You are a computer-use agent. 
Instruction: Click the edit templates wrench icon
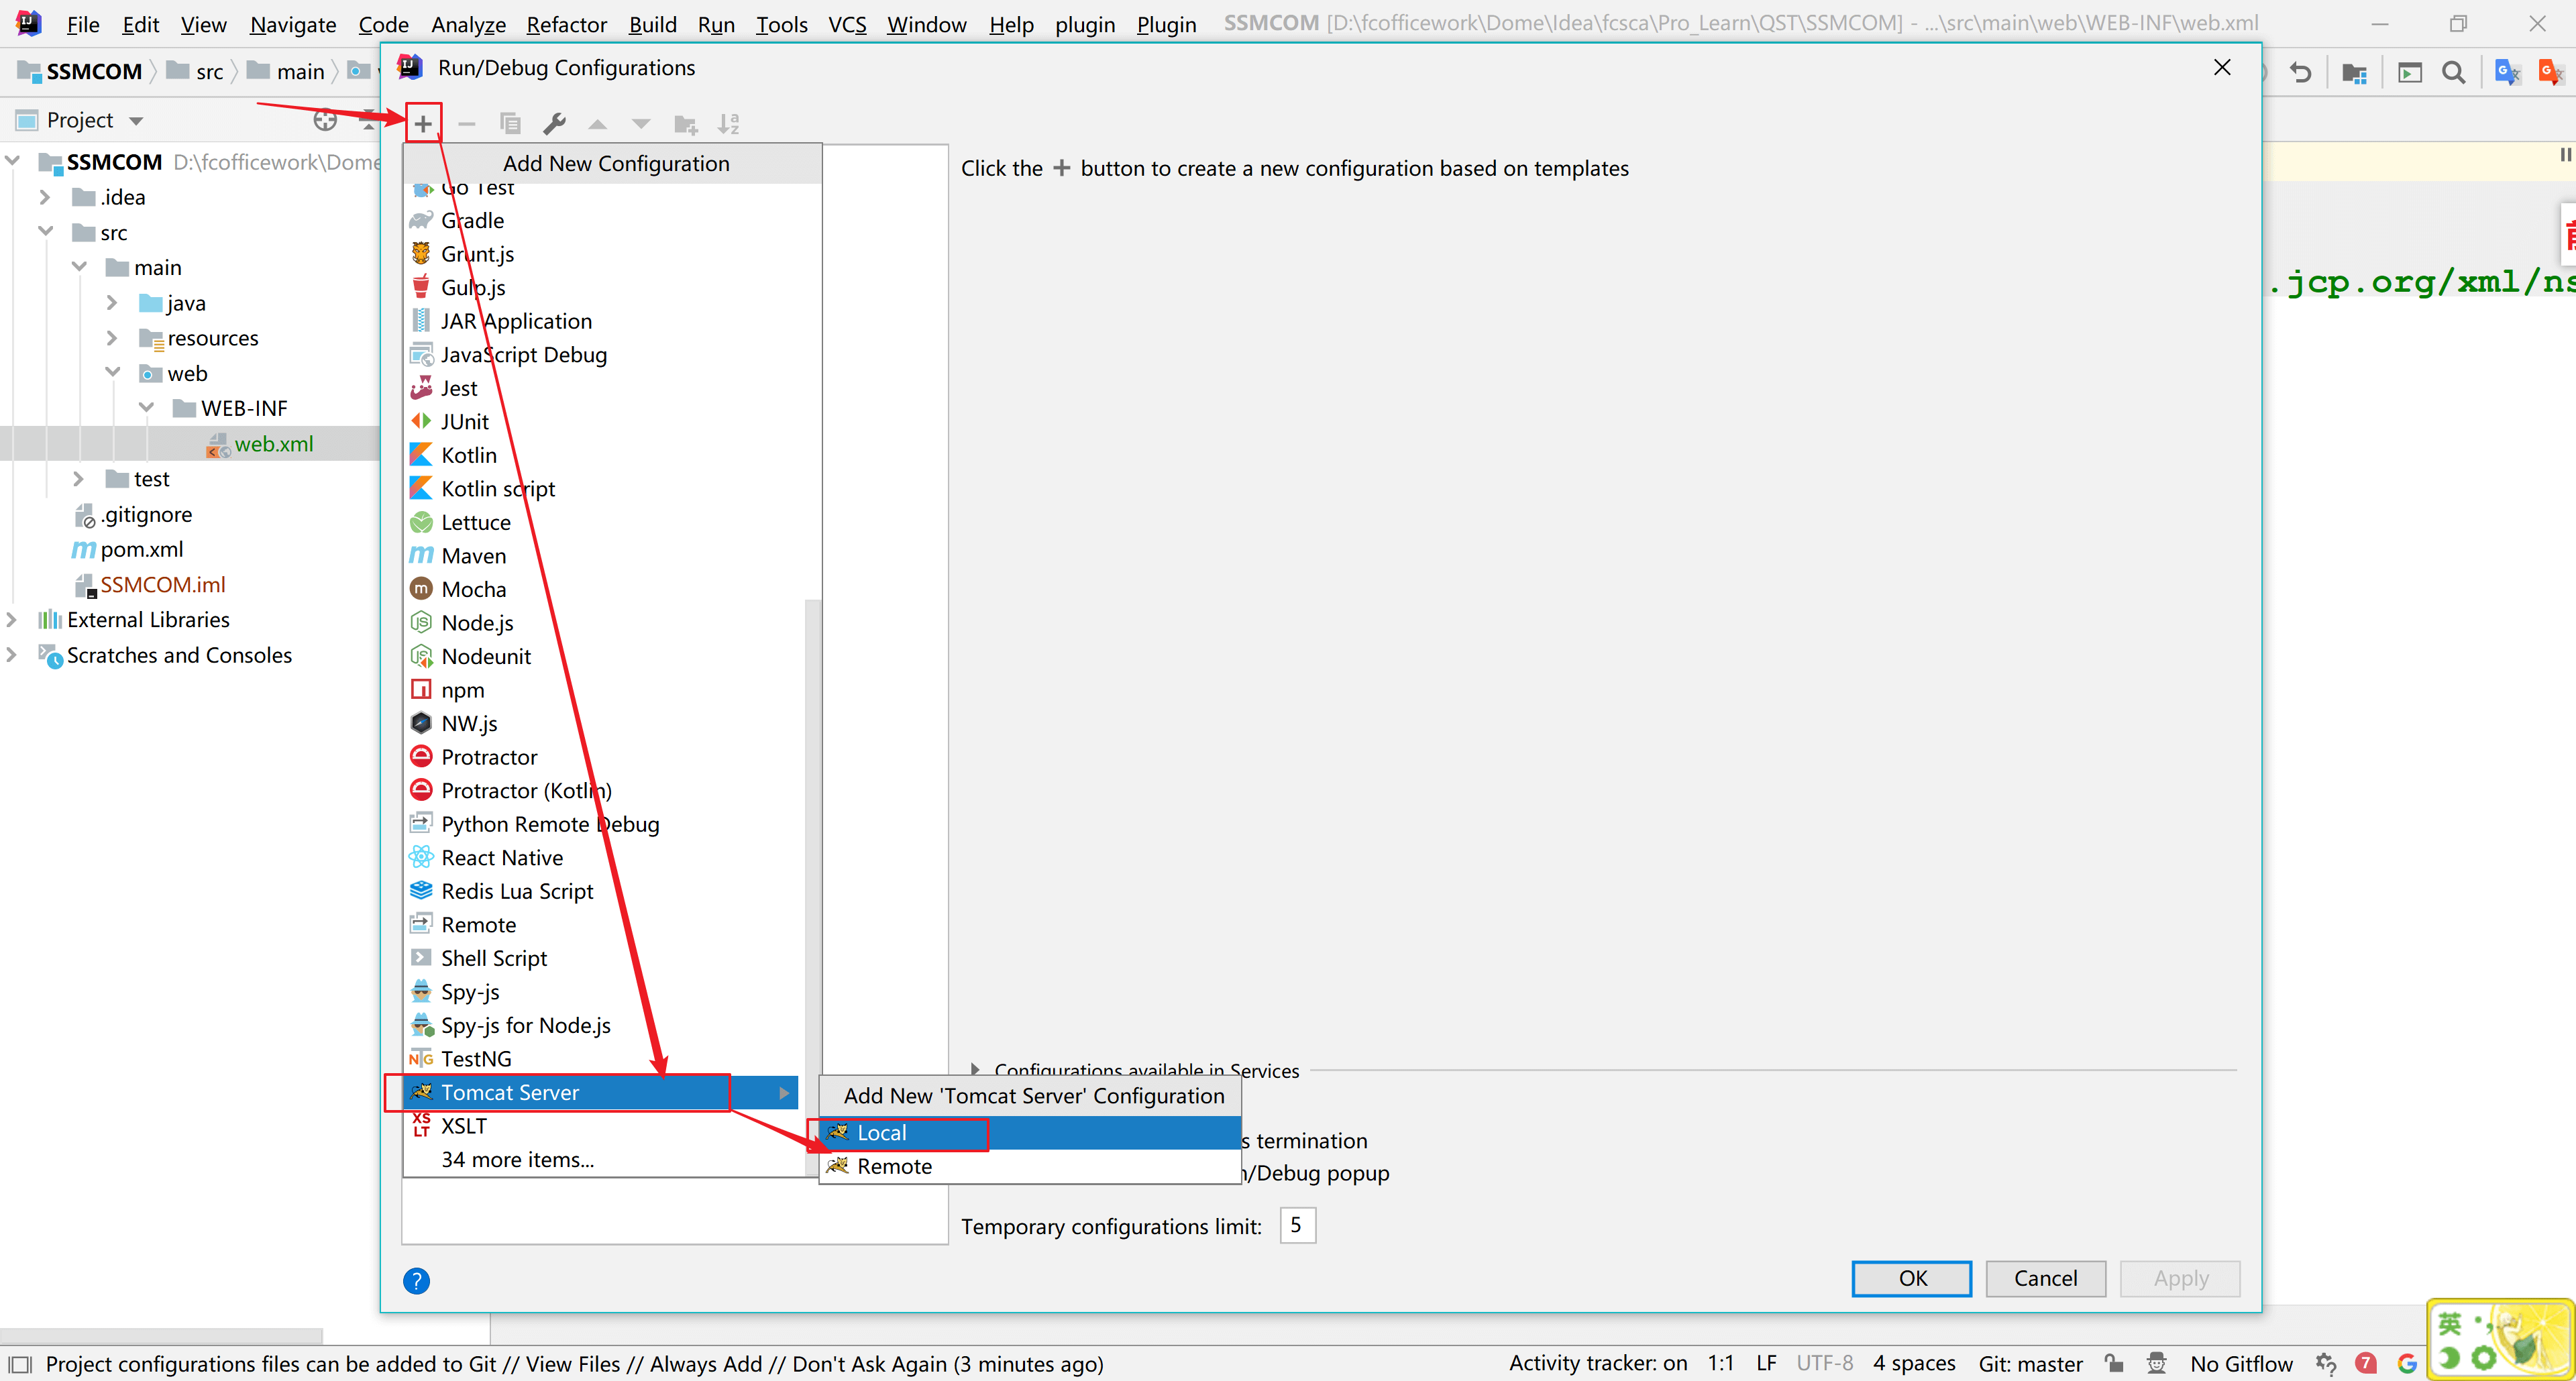[554, 124]
